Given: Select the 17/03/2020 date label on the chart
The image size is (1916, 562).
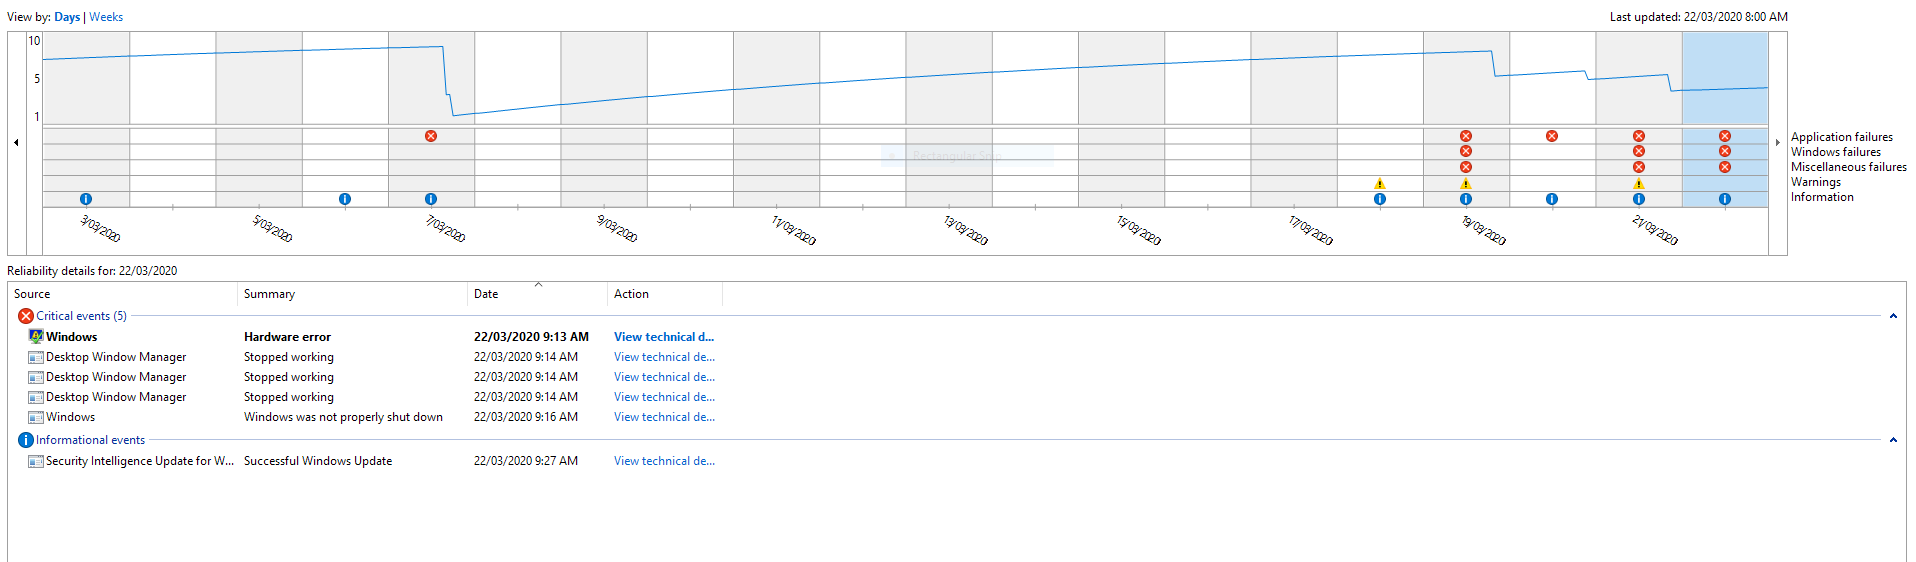Looking at the screenshot, I should 1310,230.
